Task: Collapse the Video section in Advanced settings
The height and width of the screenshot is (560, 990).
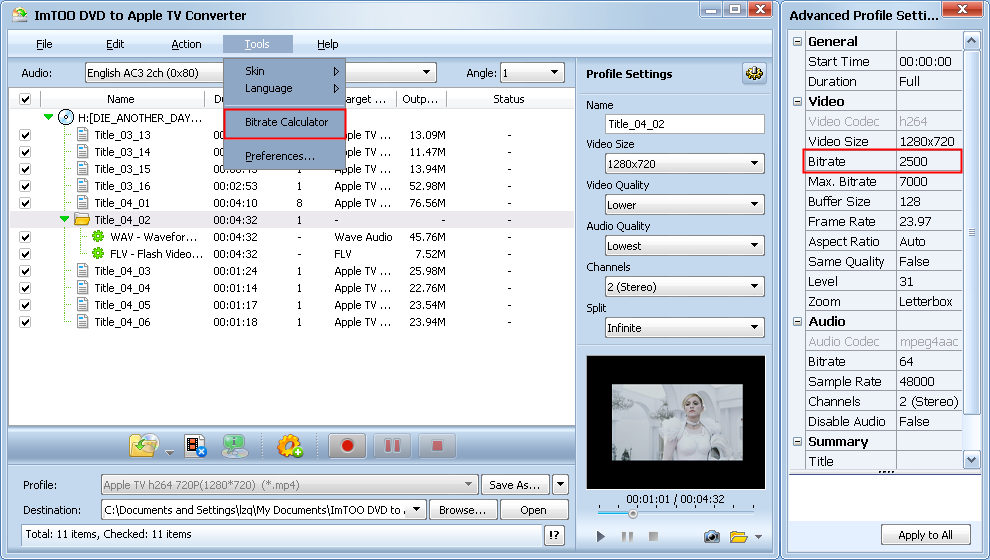Action: click(x=797, y=102)
